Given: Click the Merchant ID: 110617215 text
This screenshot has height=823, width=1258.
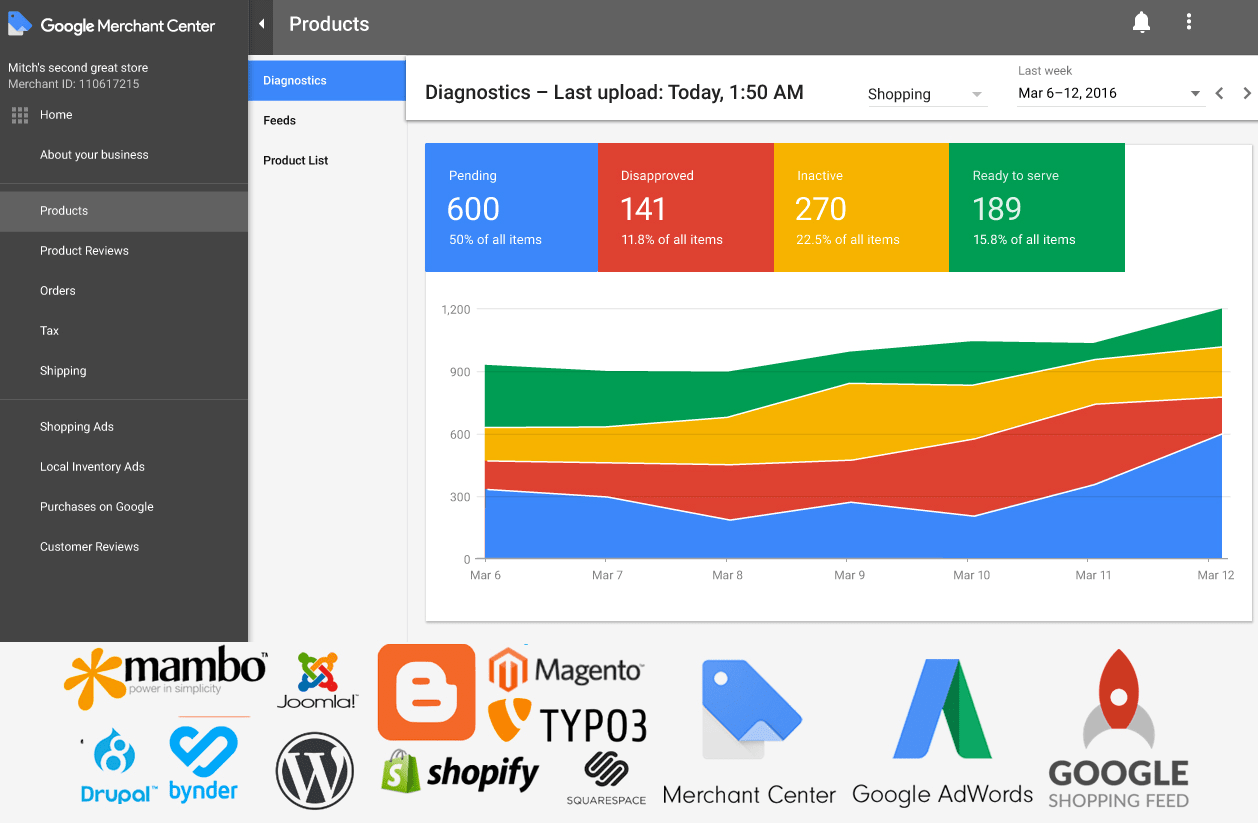Looking at the screenshot, I should tap(73, 84).
